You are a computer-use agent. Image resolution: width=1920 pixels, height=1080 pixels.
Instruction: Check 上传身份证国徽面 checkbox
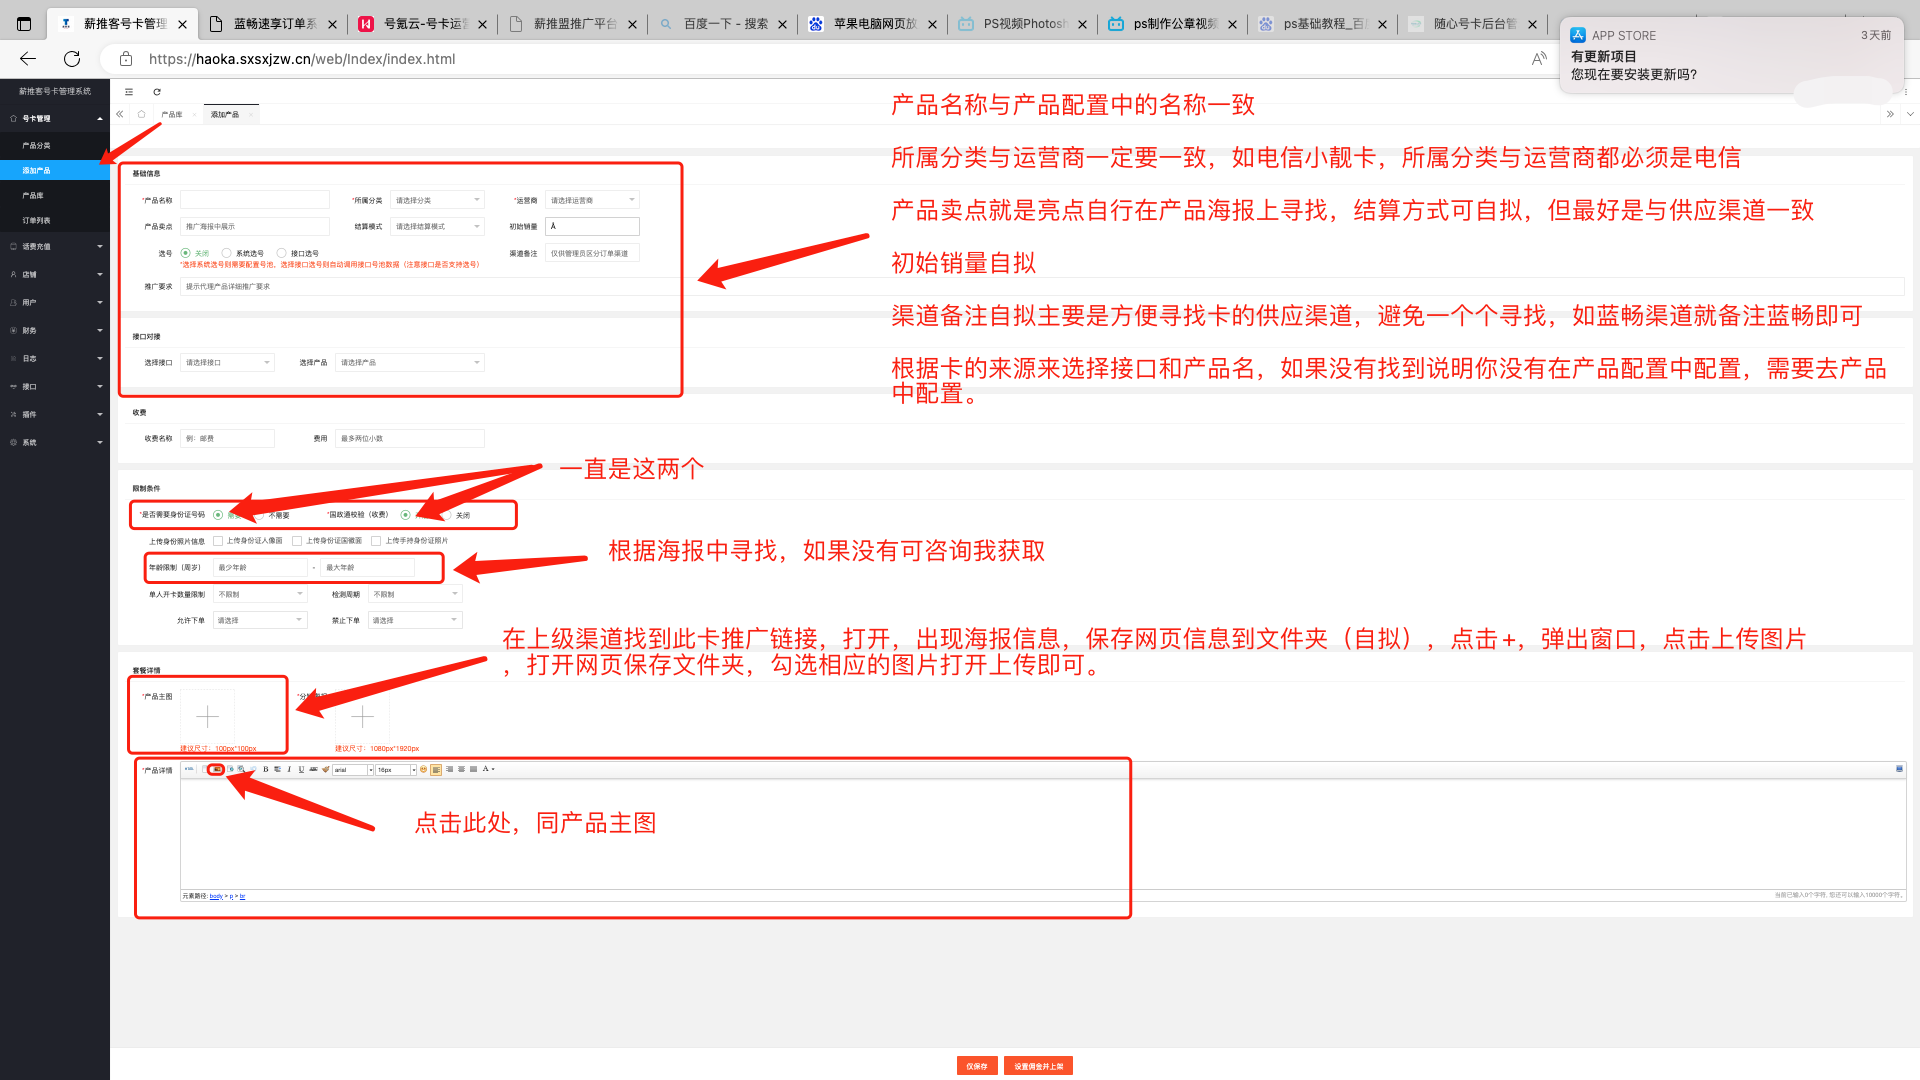(x=297, y=541)
